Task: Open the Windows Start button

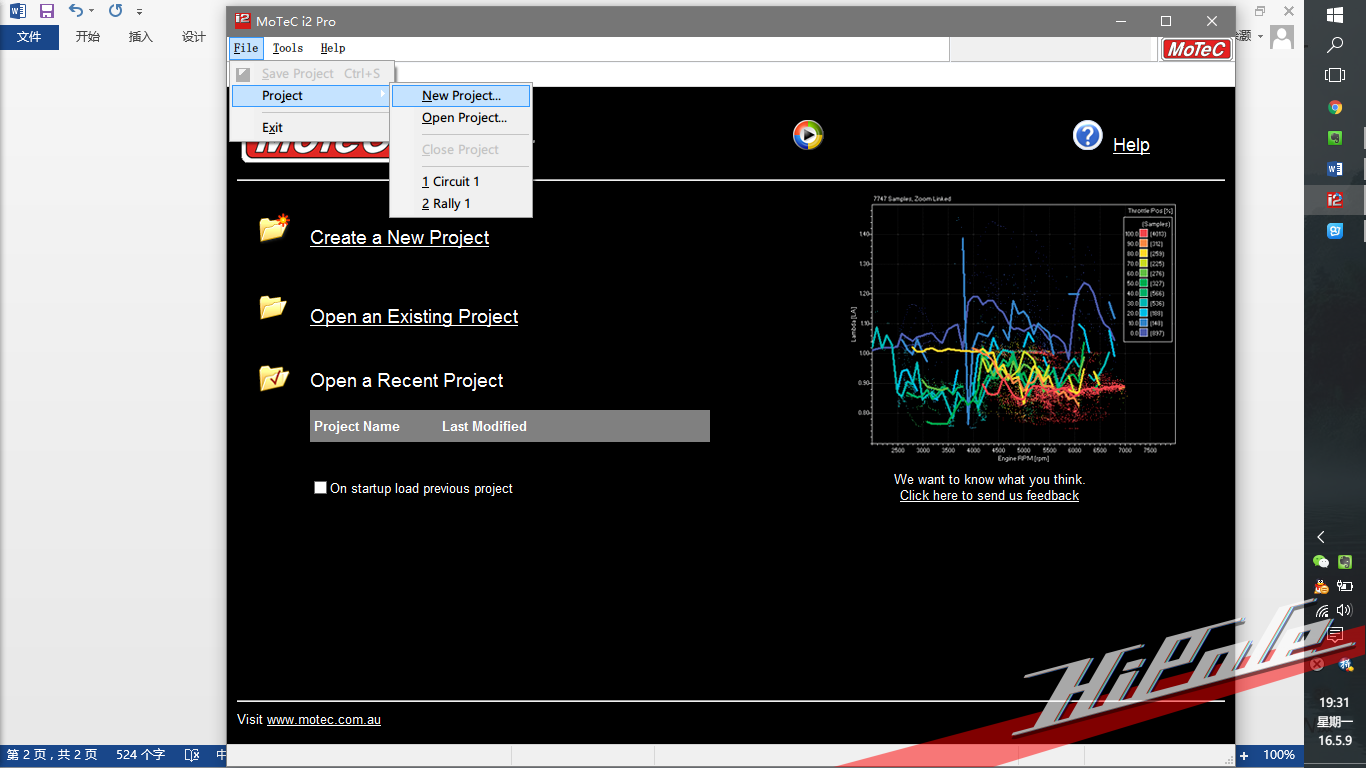Action: point(1335,15)
